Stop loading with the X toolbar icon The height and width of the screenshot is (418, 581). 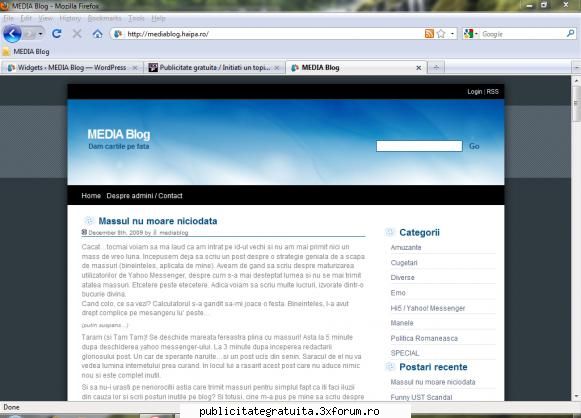pyautogui.click(x=77, y=34)
